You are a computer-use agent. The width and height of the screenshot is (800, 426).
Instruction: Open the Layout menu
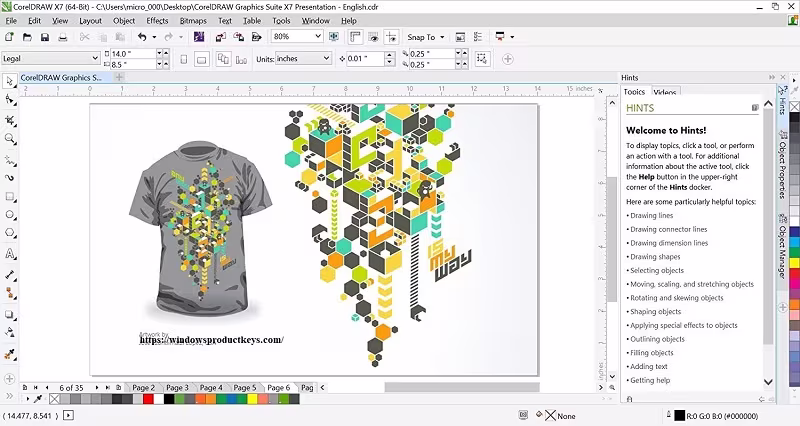point(90,21)
